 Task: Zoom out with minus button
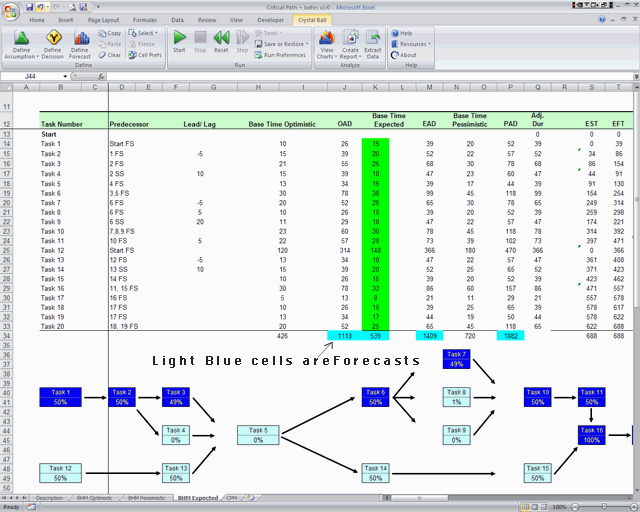[x=575, y=507]
